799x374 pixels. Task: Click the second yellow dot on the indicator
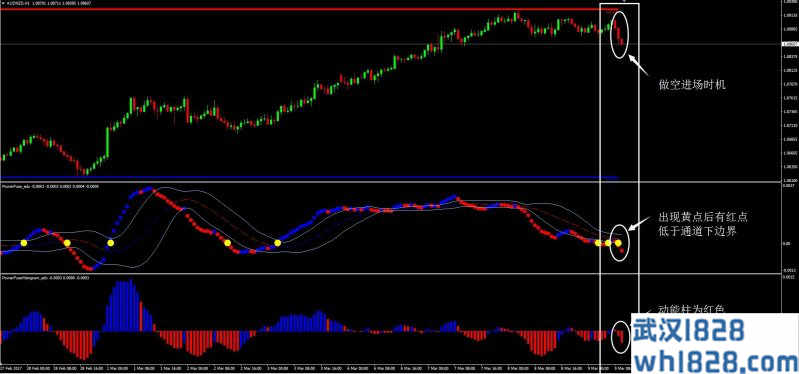coord(67,243)
